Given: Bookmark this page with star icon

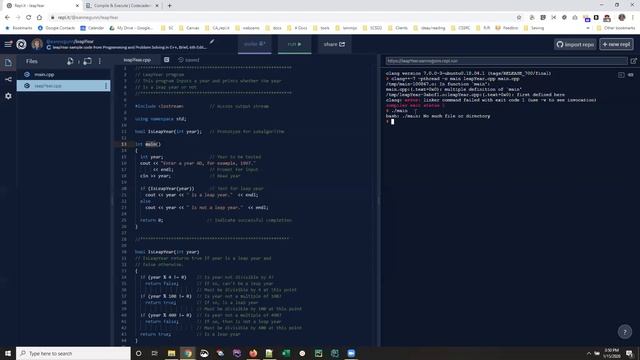Looking at the screenshot, I should point(519,18).
